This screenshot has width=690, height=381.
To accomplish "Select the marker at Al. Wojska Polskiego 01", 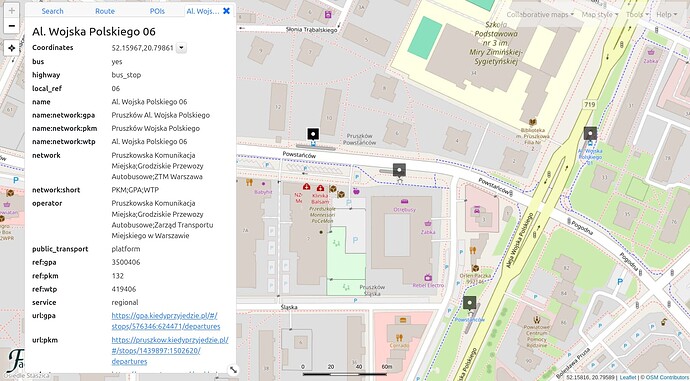I will 590,133.
